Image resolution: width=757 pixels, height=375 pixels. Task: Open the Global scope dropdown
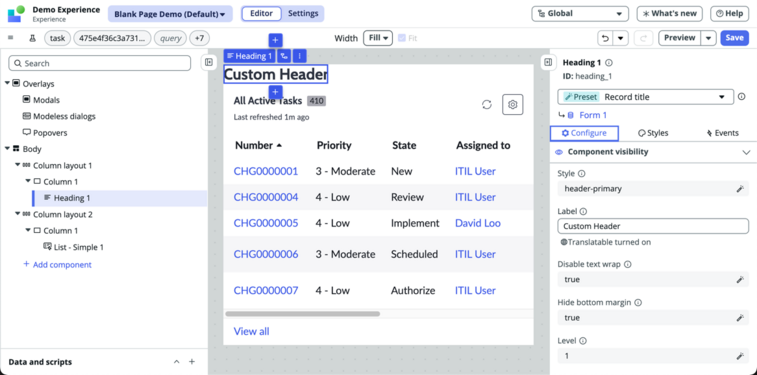[580, 14]
